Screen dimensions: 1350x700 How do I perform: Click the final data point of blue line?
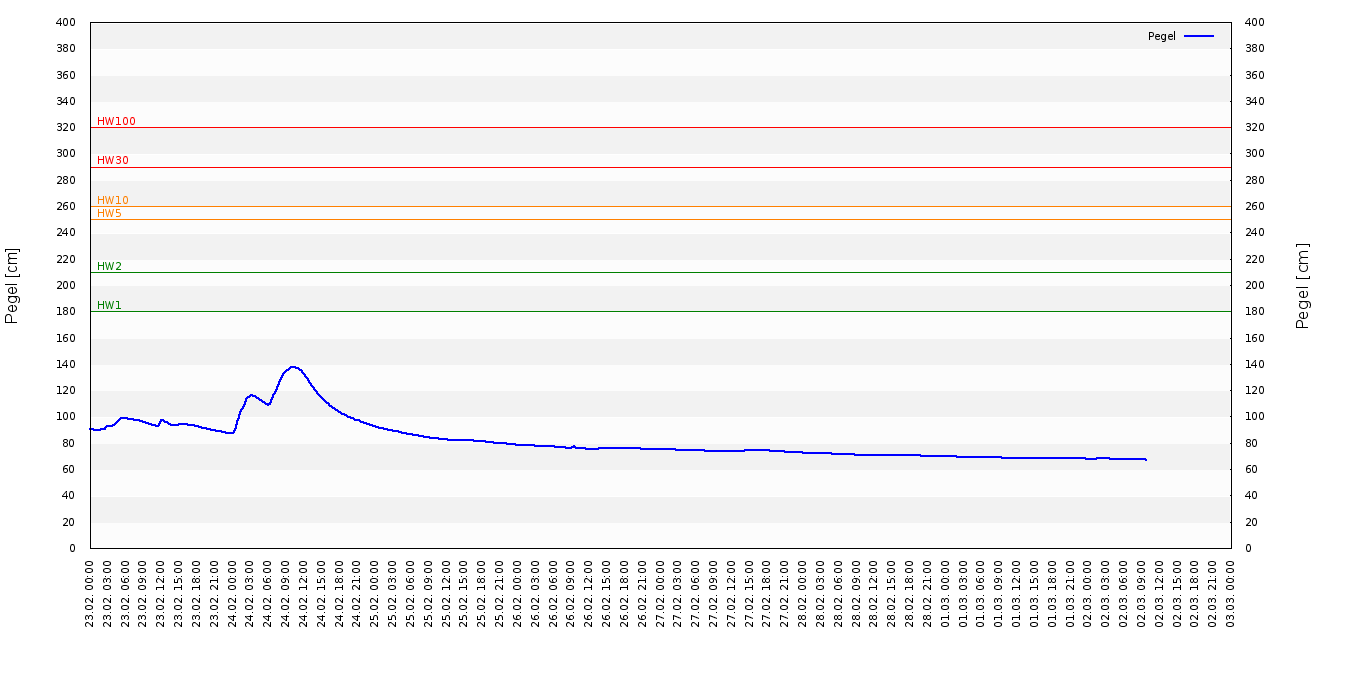tap(1146, 460)
